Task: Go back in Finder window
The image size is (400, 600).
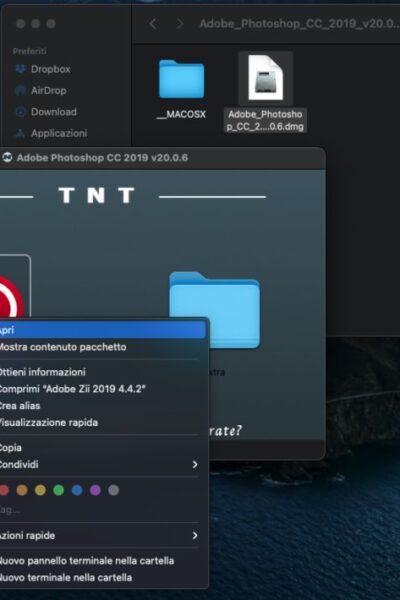Action: click(153, 24)
